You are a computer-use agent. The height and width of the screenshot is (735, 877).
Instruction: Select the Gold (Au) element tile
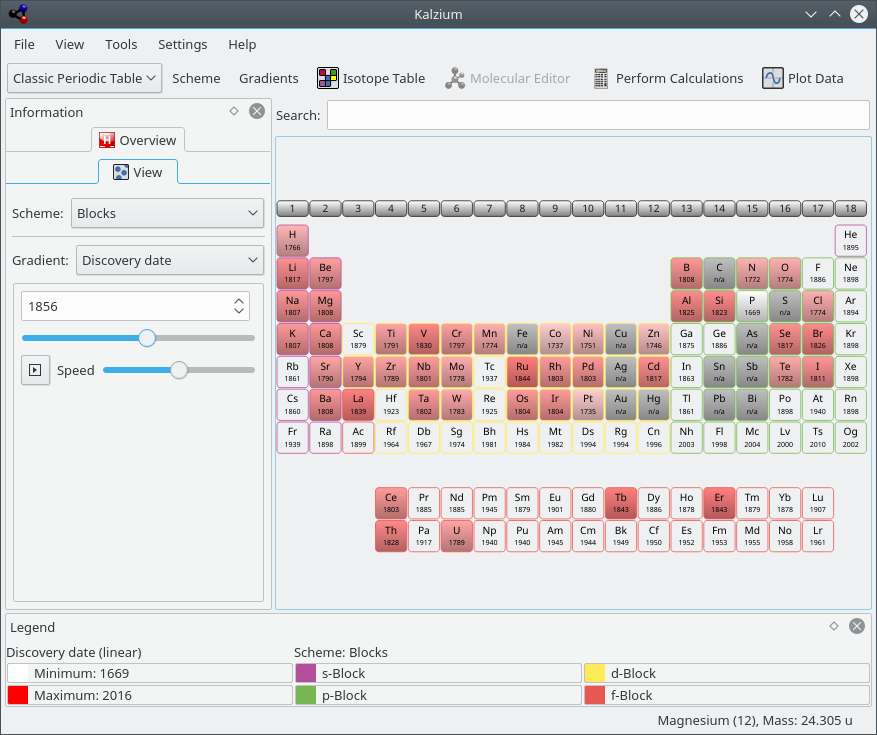coord(621,404)
